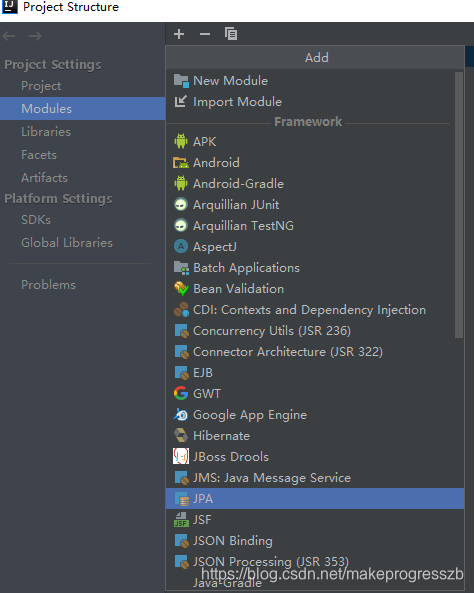
Task: Click the New Module folder icon
Action: 181,81
